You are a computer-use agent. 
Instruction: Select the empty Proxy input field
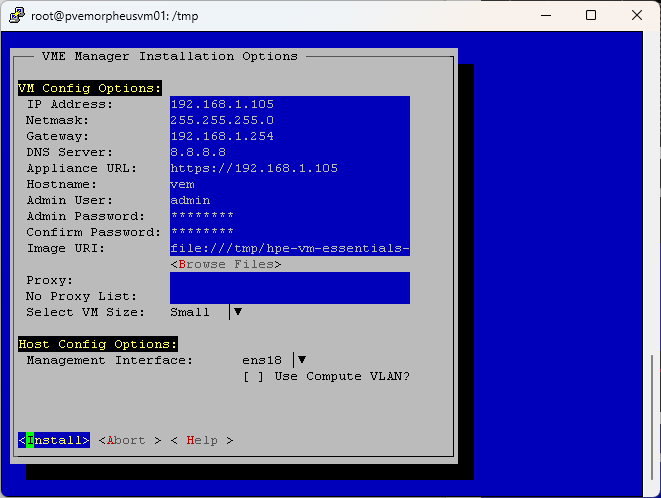coord(289,280)
